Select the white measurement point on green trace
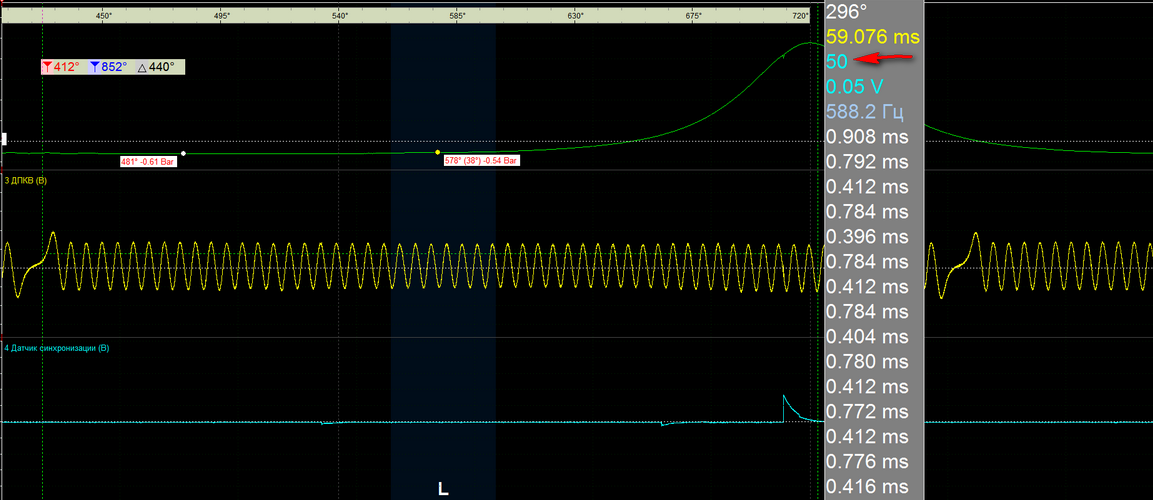The height and width of the screenshot is (500, 1153). [x=183, y=154]
